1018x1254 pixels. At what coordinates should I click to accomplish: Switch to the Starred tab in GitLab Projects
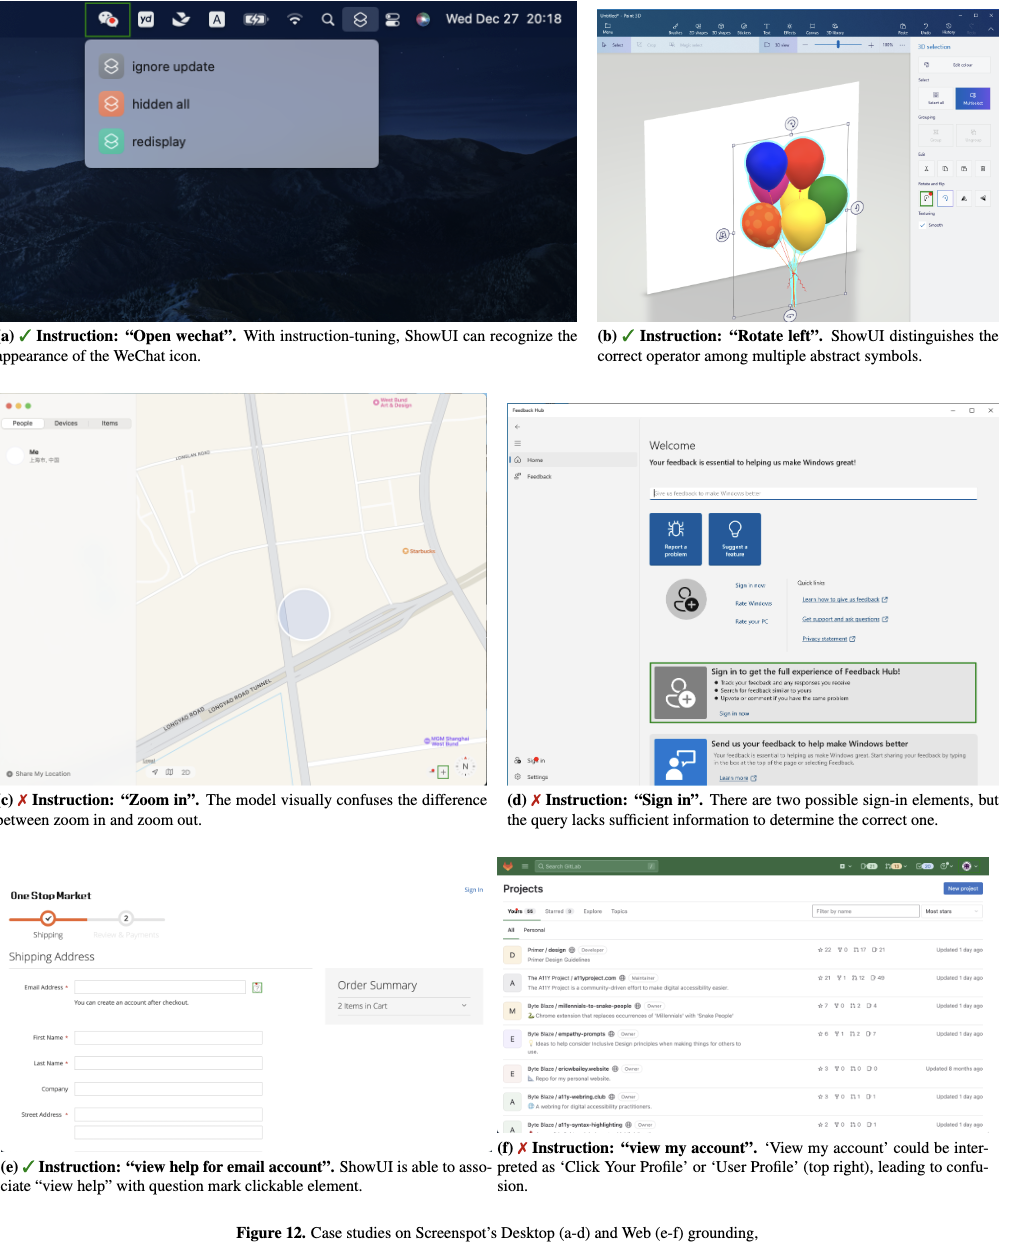[558, 911]
